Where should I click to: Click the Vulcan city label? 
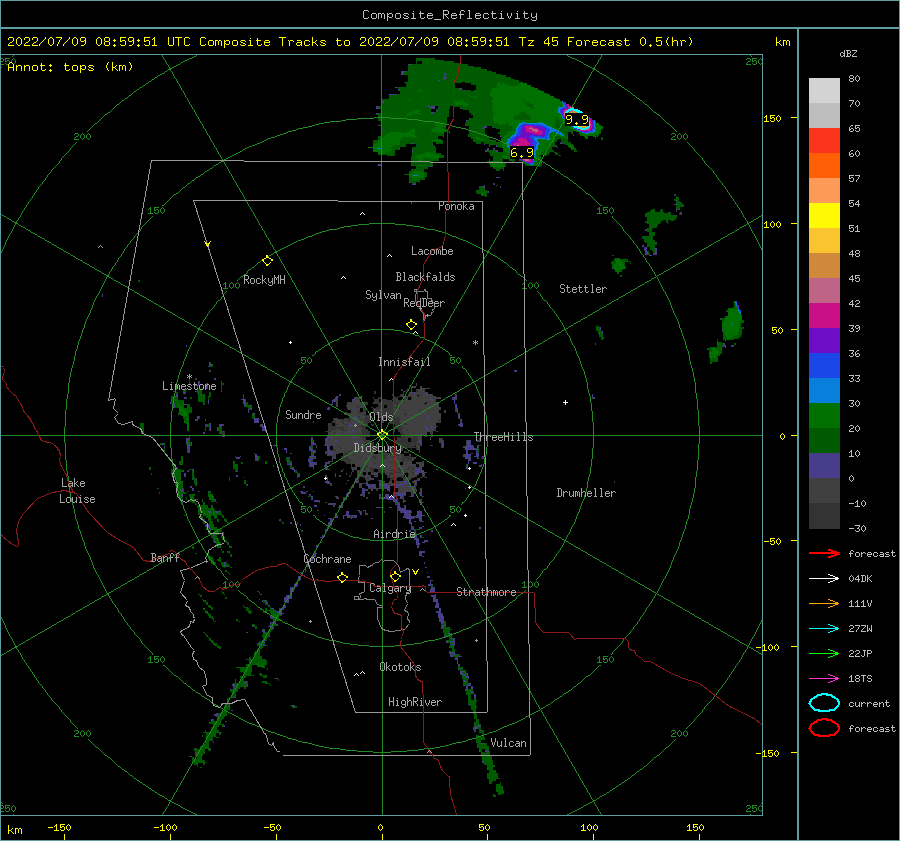(508, 743)
